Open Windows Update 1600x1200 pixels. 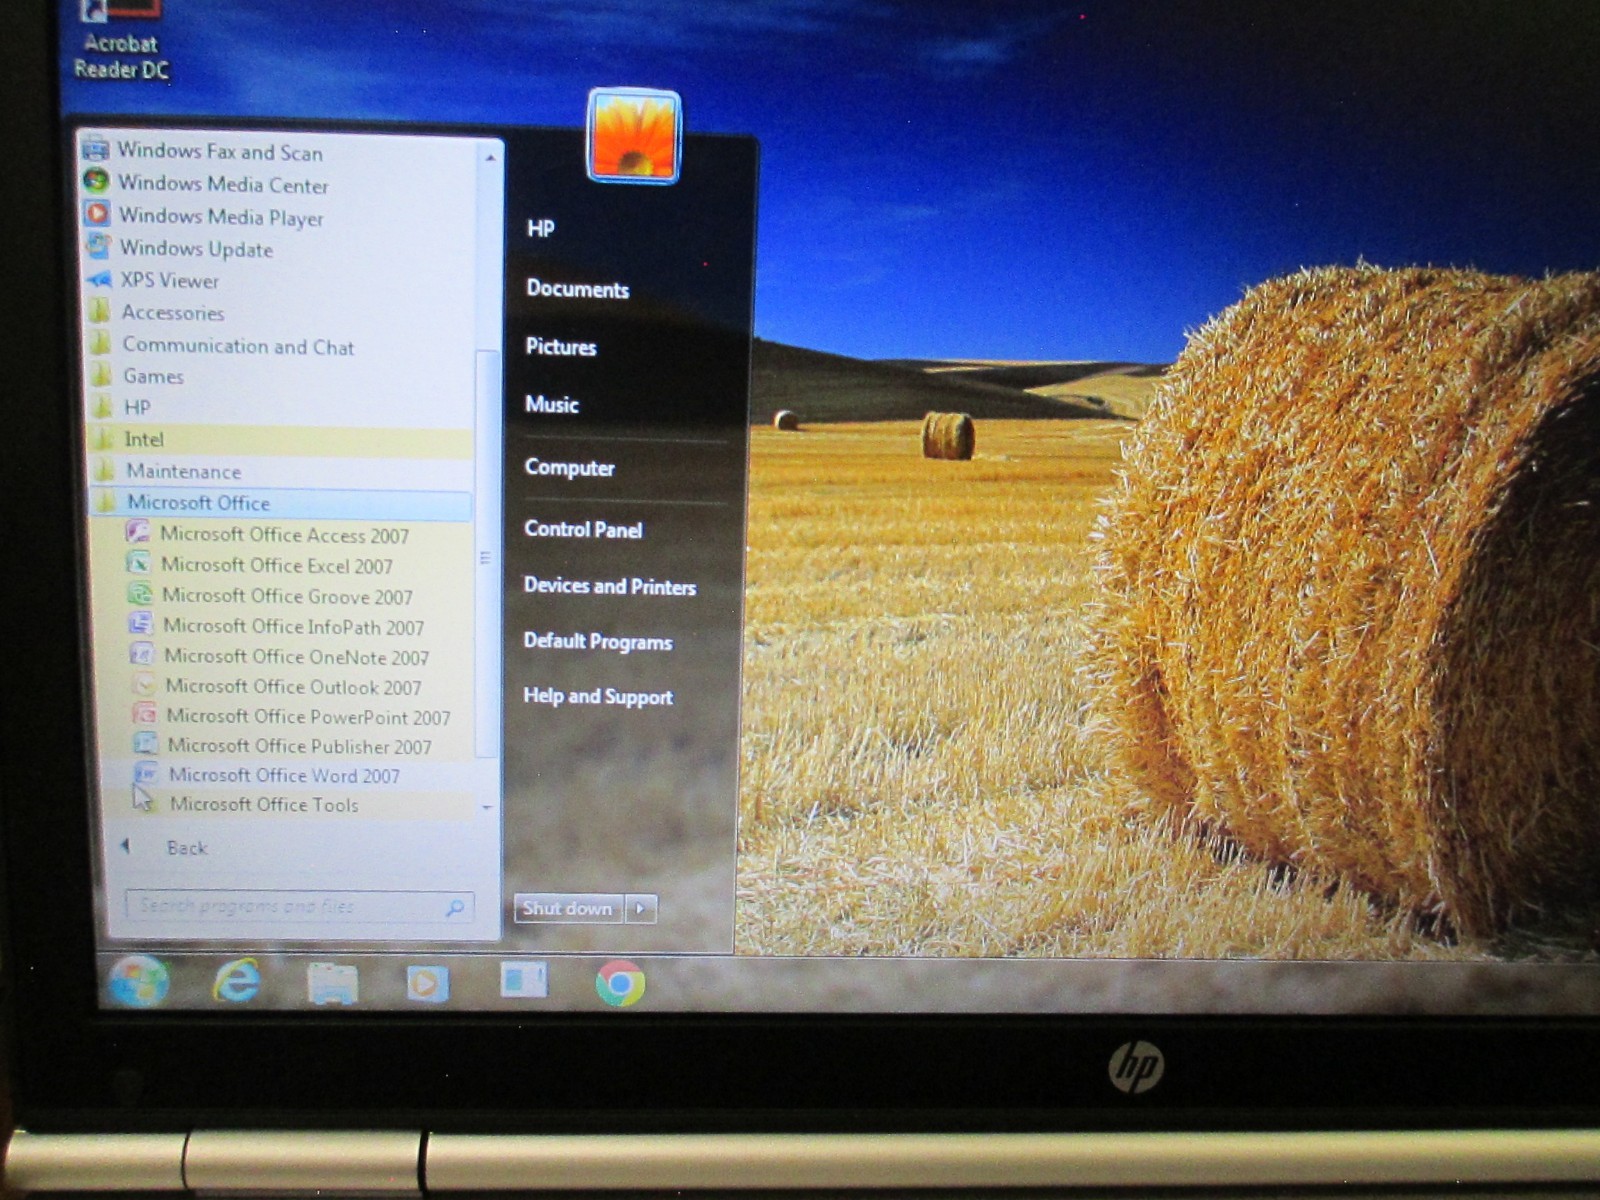coord(181,248)
